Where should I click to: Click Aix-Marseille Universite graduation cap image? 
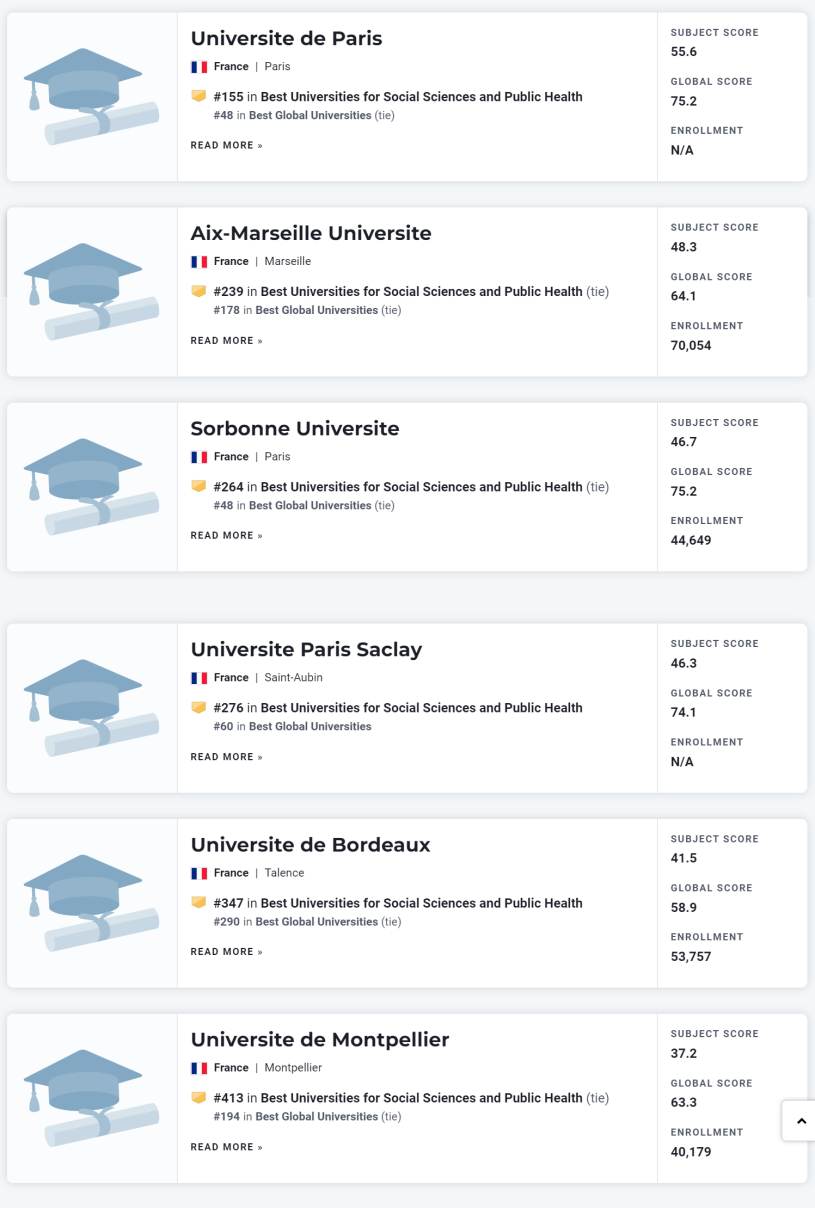[x=92, y=292]
